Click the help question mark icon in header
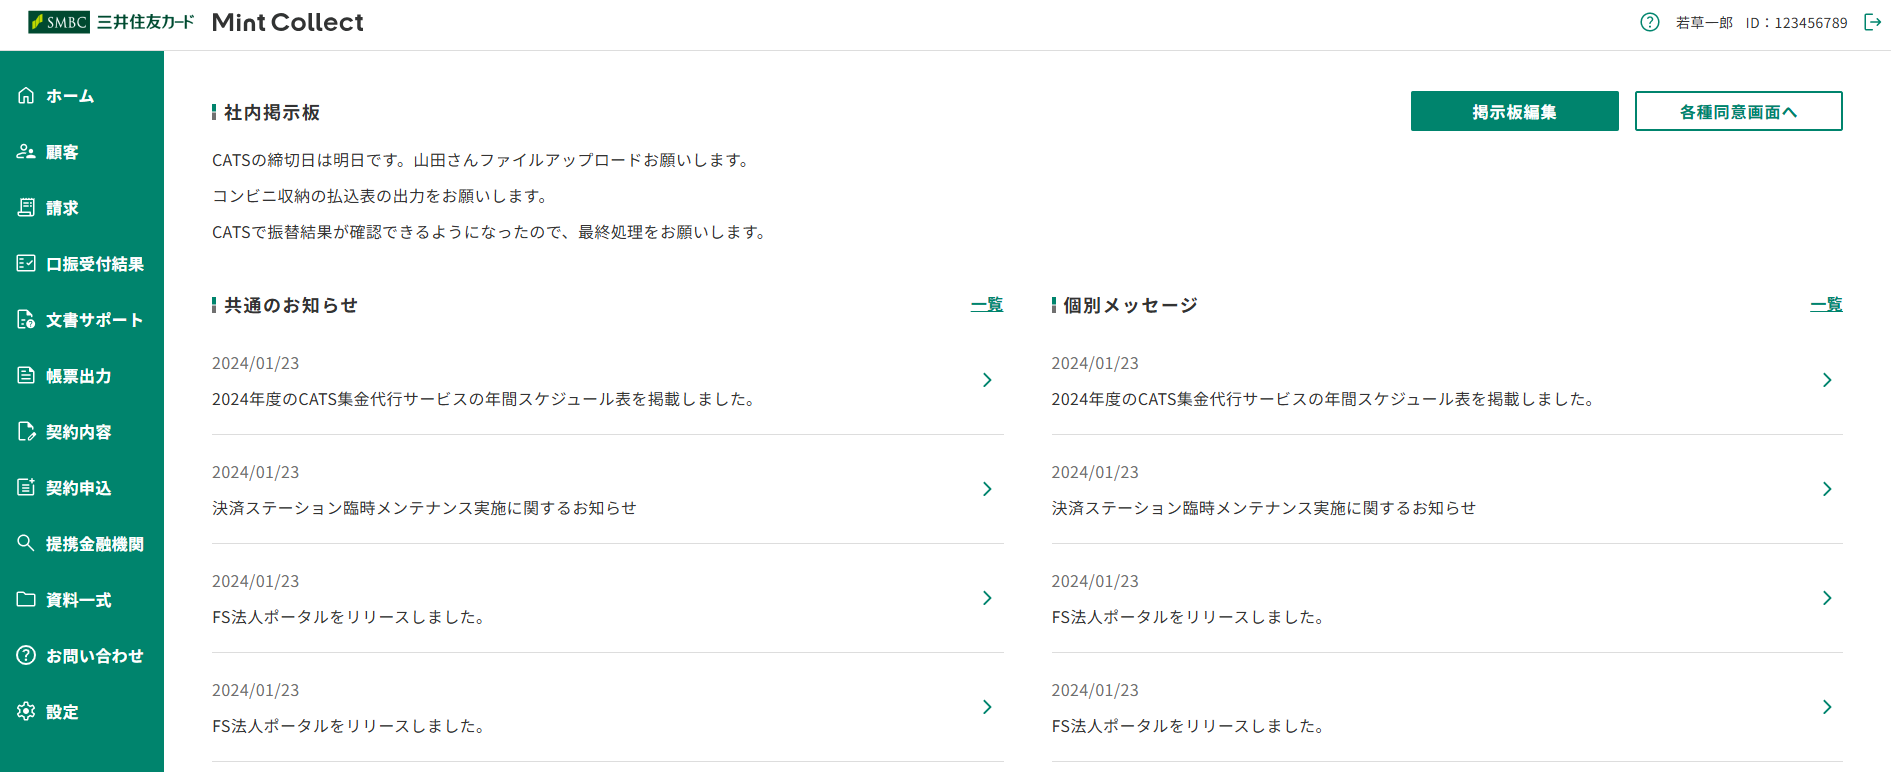Viewport: 1891px width, 772px height. point(1650,22)
